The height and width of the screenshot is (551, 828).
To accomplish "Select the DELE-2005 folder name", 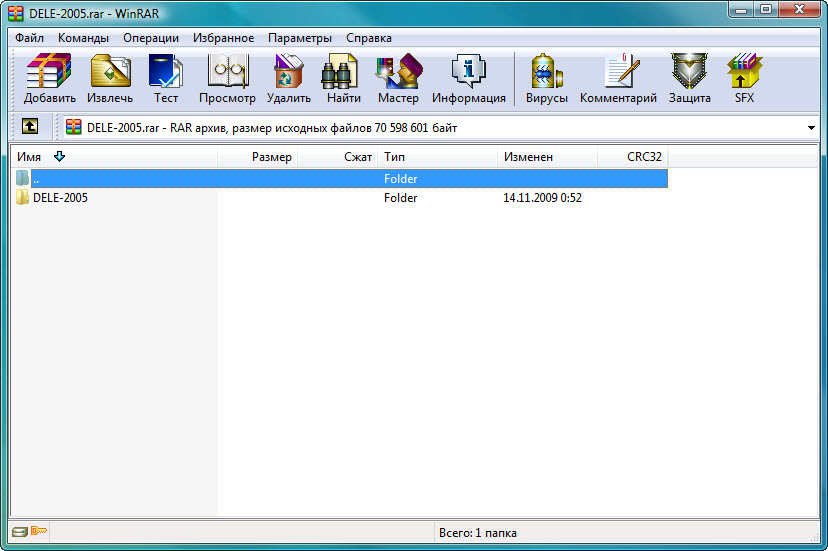I will point(60,198).
